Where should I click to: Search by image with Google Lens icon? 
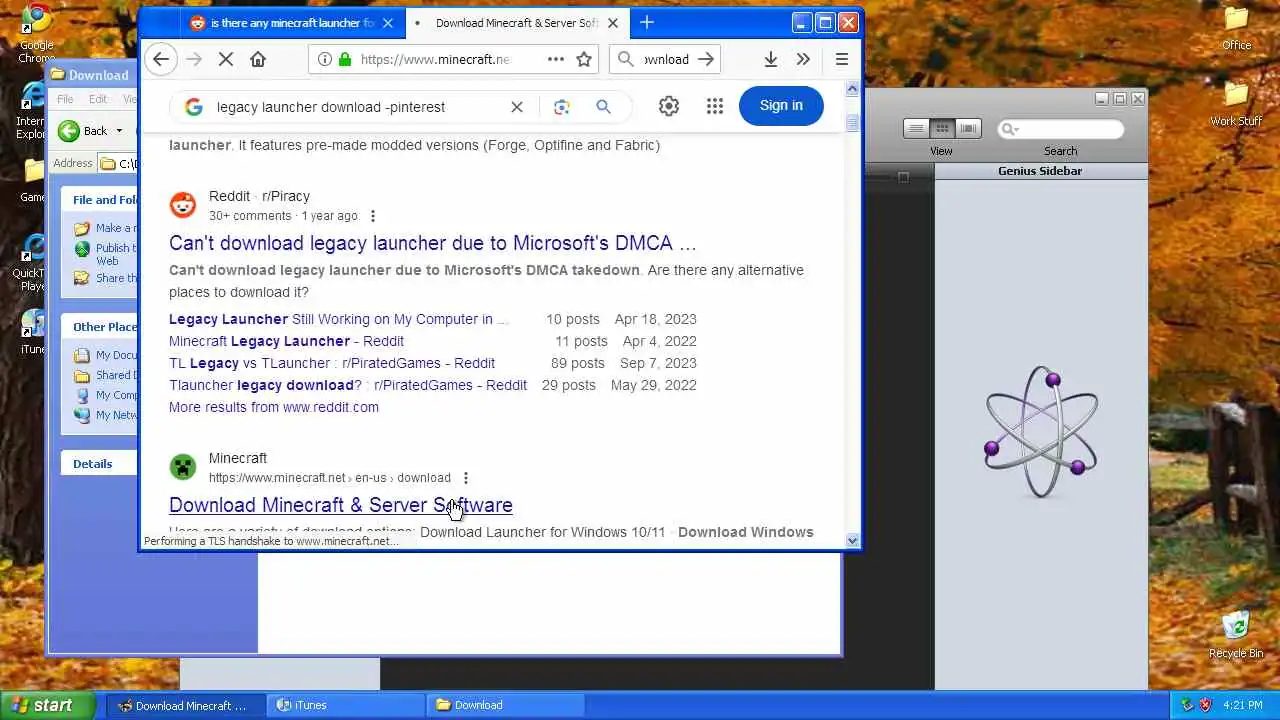click(x=562, y=107)
